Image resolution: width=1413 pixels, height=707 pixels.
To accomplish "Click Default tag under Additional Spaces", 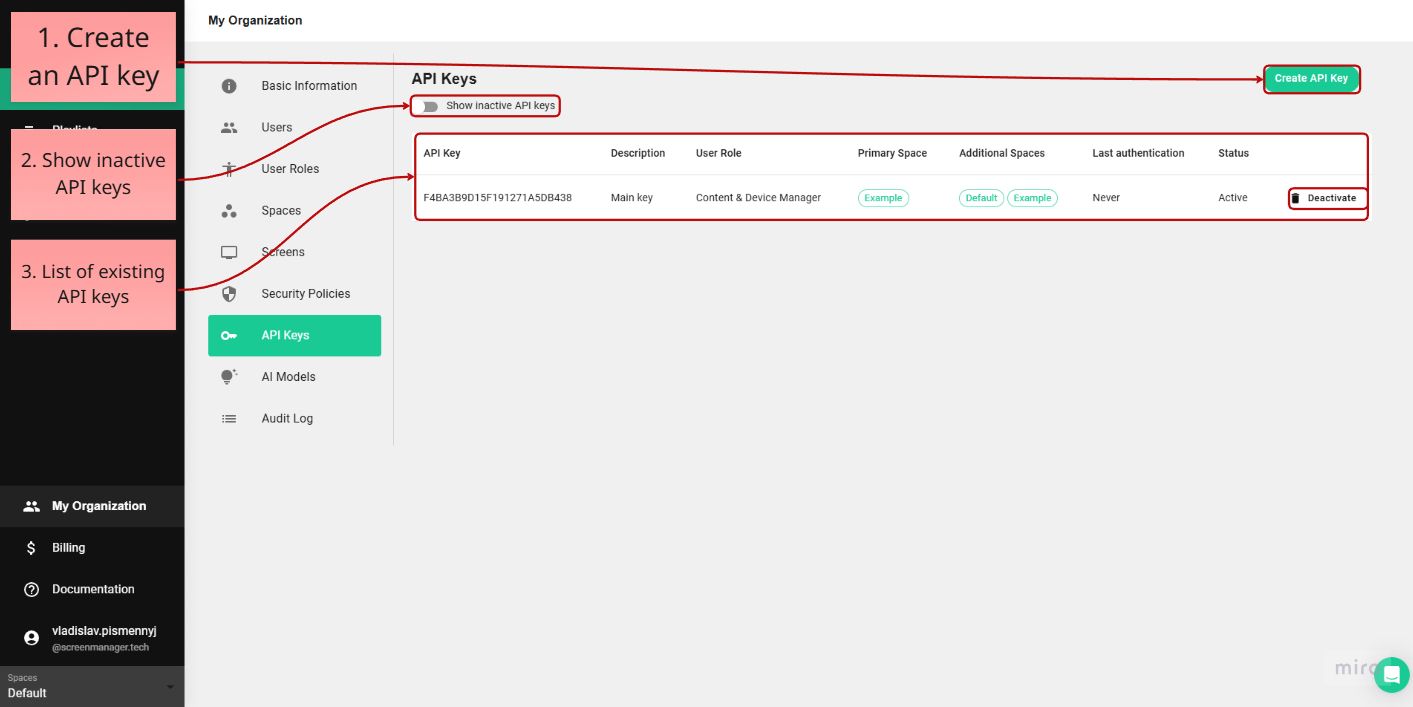I will tap(981, 198).
